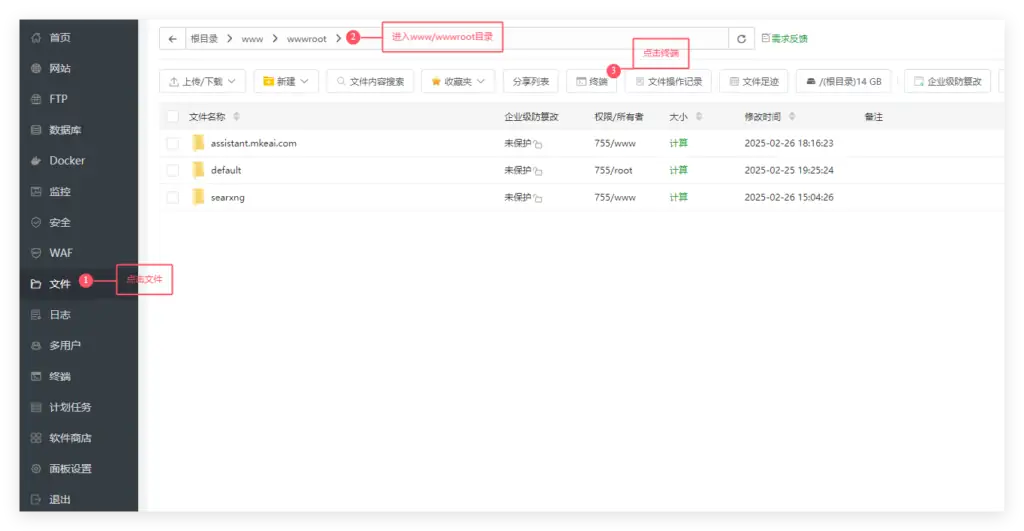The width and height of the screenshot is (1024, 531).
Task: Click the empty path input area
Action: coord(614,39)
